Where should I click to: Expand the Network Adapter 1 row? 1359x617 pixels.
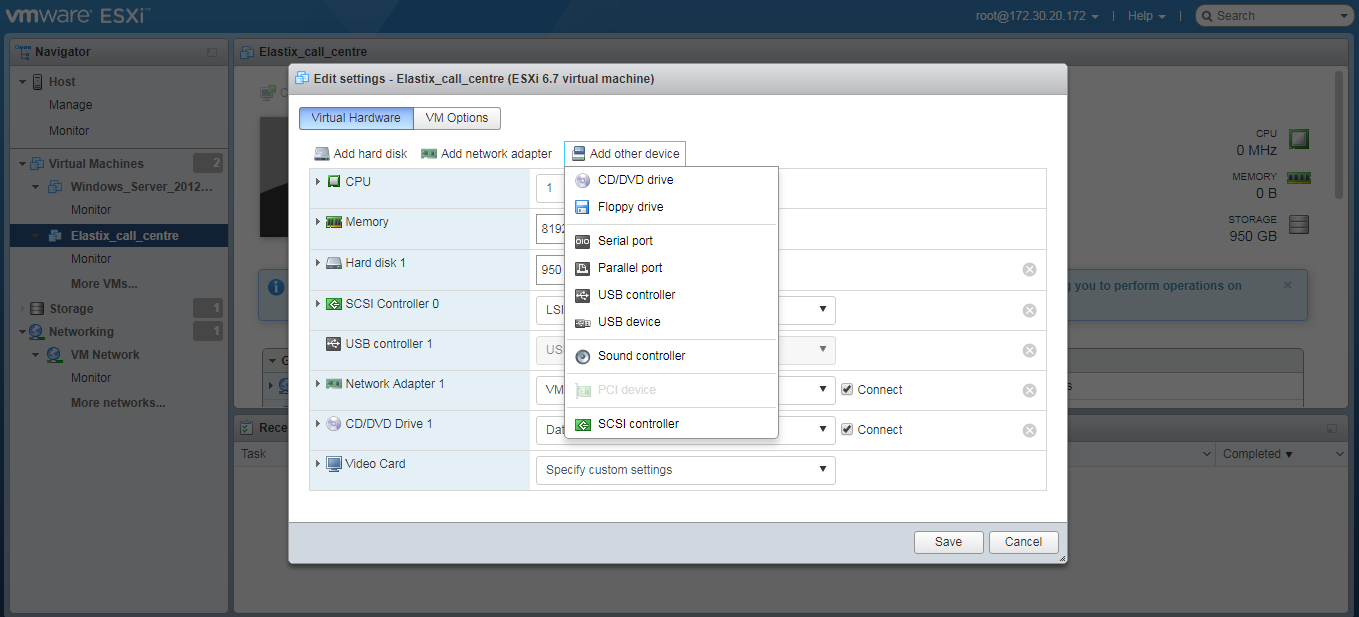(x=318, y=384)
